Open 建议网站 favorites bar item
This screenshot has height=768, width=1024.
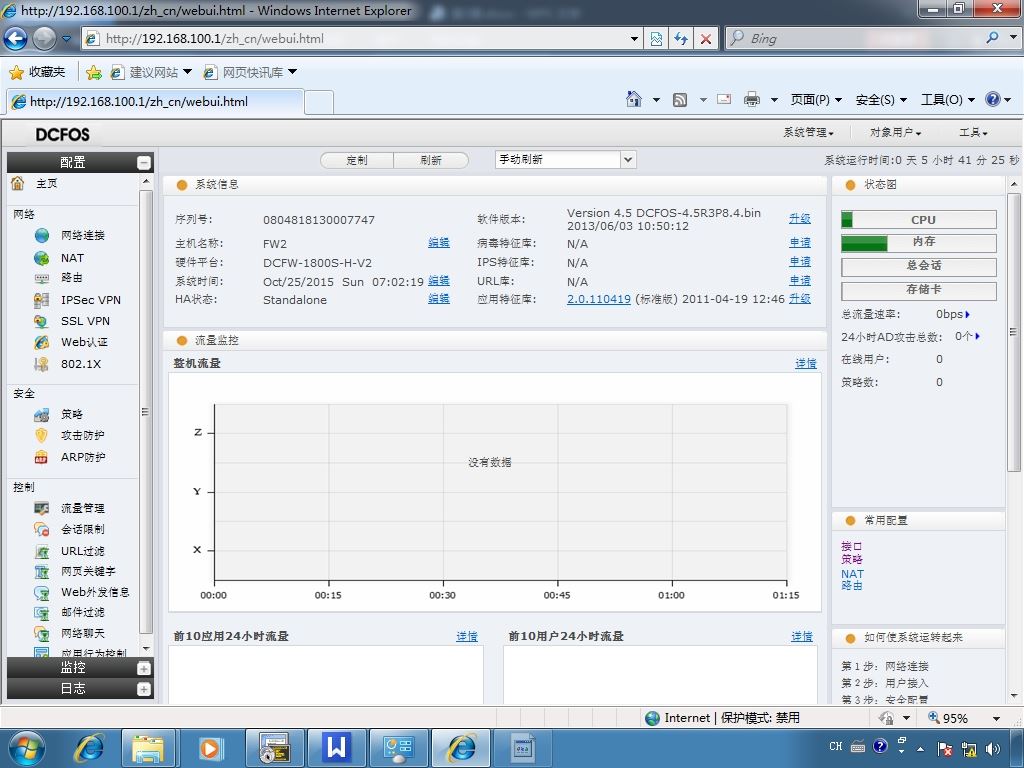(x=151, y=72)
